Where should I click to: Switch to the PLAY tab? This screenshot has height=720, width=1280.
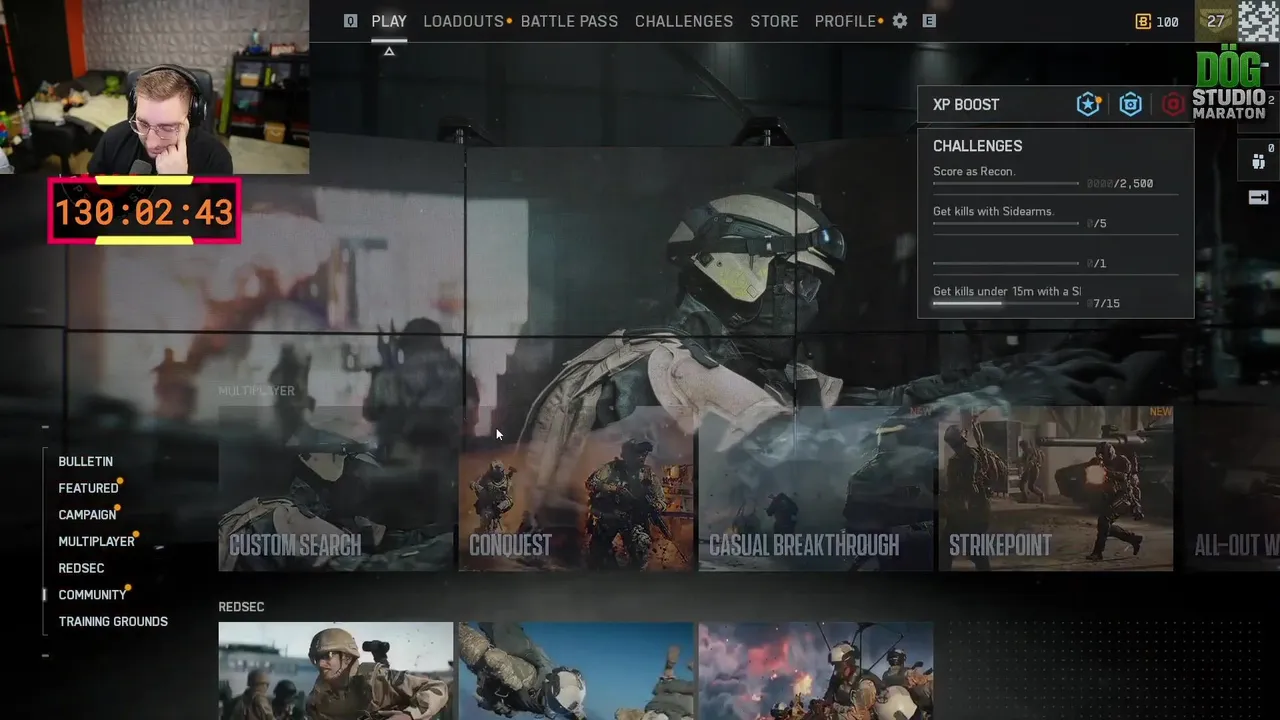(389, 21)
